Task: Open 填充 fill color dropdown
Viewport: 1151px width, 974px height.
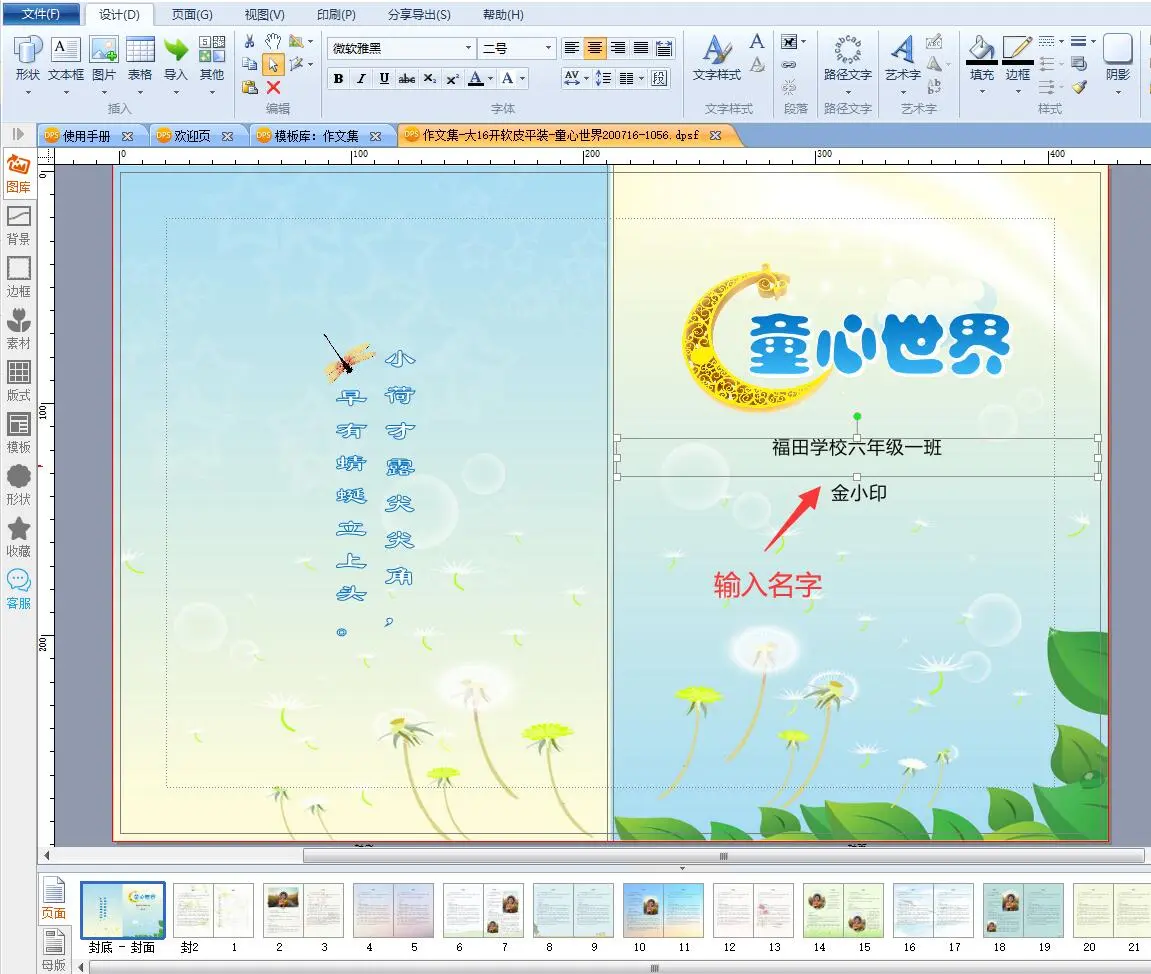Action: (982, 92)
